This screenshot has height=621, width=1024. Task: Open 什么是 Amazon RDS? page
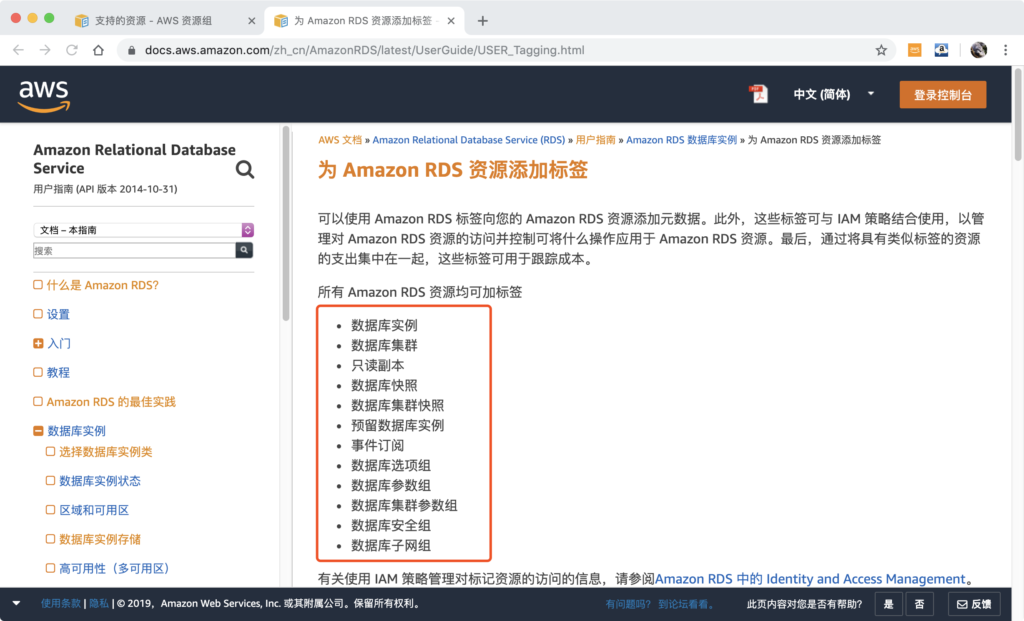tap(103, 285)
